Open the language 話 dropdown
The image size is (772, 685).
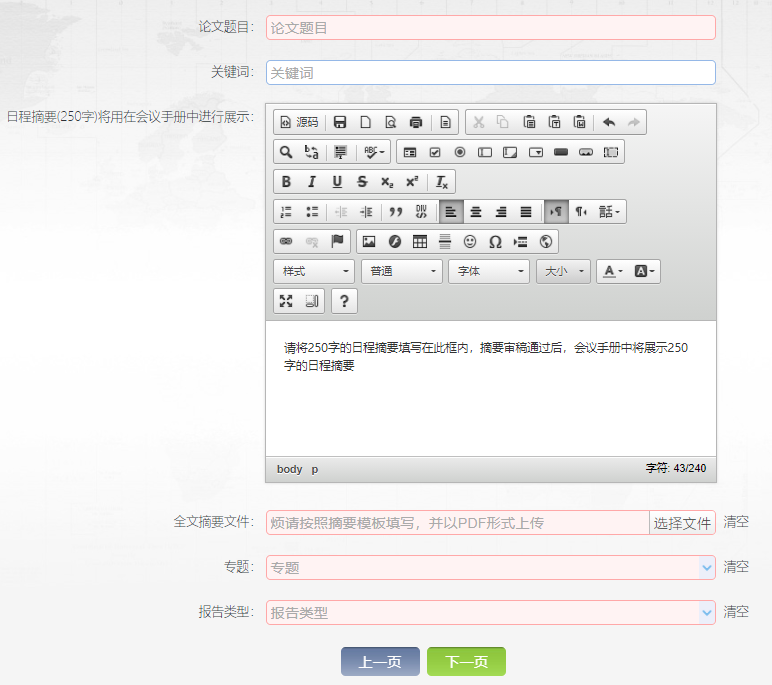609,212
